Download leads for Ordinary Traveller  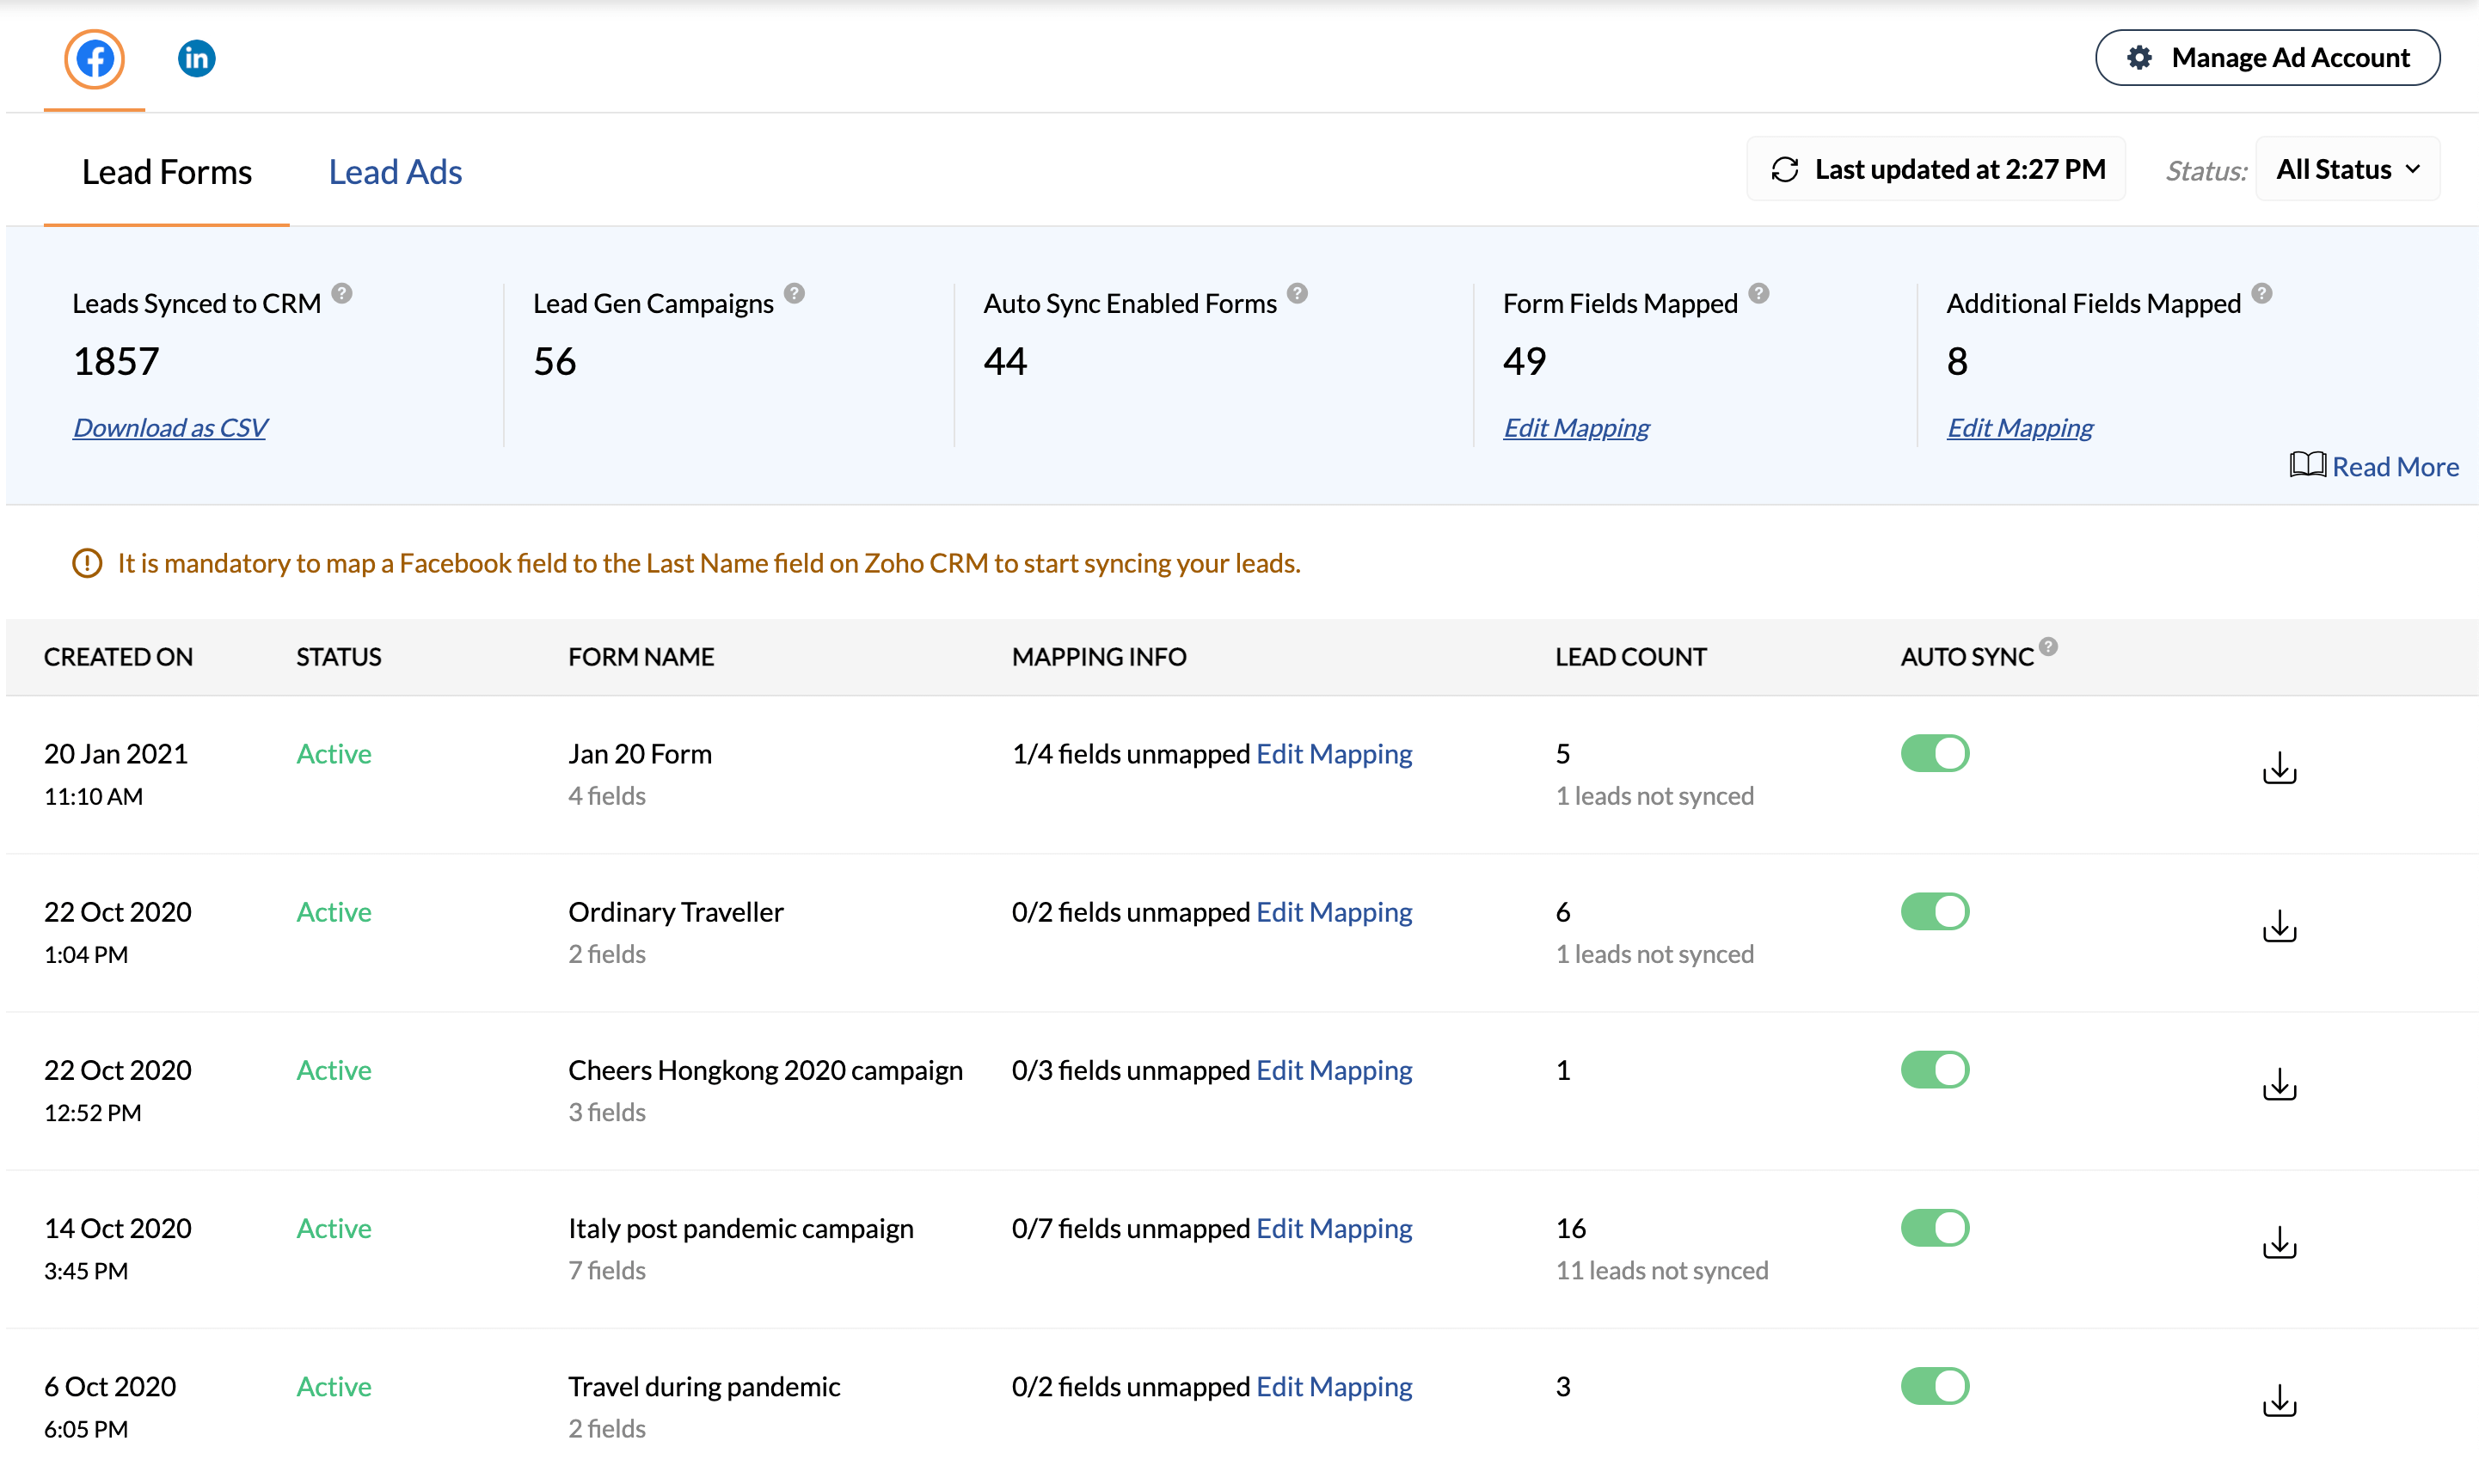coord(2279,926)
